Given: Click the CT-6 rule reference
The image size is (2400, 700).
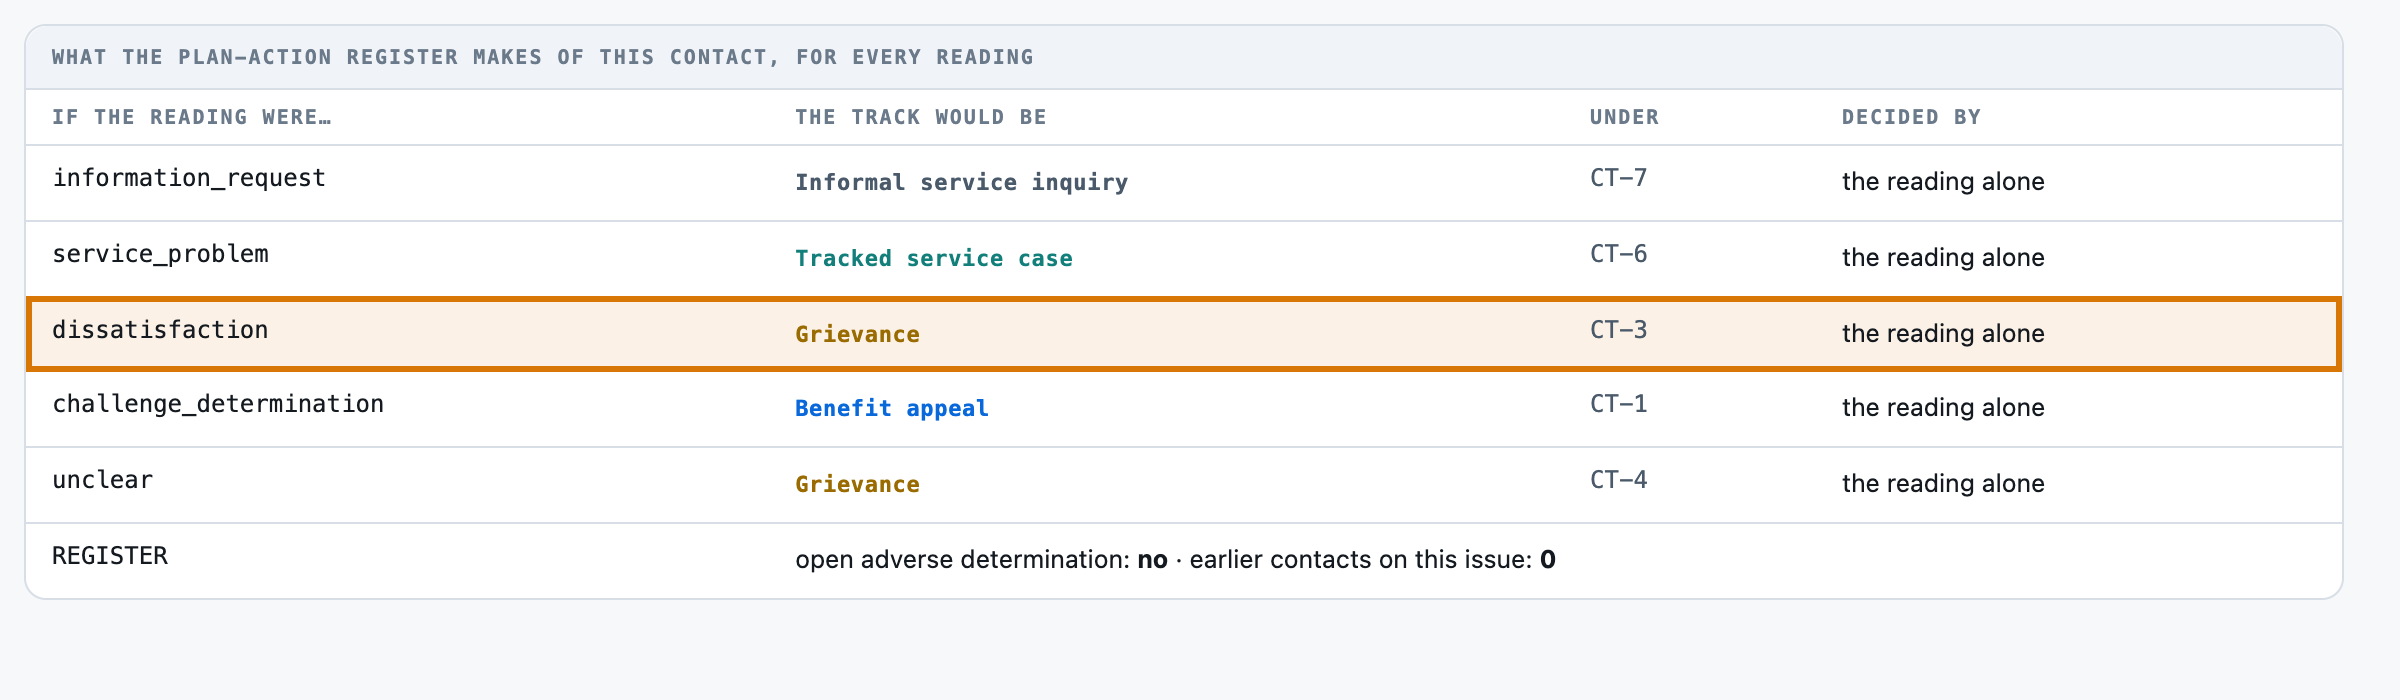Looking at the screenshot, I should tap(1618, 254).
